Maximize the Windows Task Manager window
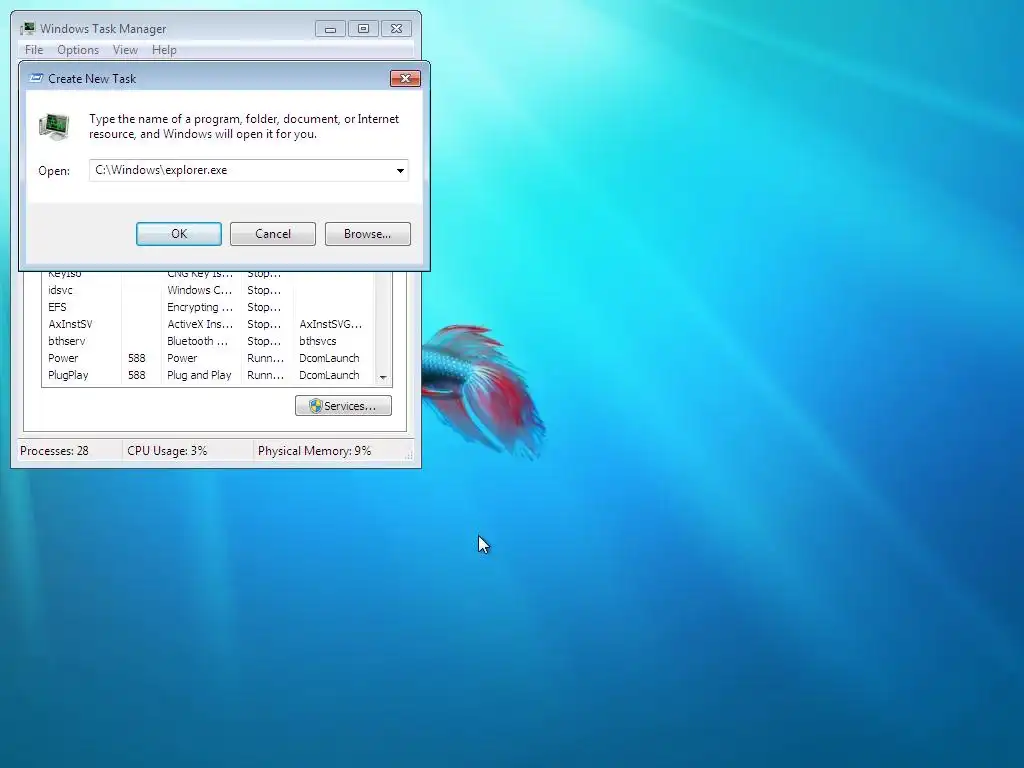The height and width of the screenshot is (768, 1024). tap(363, 29)
